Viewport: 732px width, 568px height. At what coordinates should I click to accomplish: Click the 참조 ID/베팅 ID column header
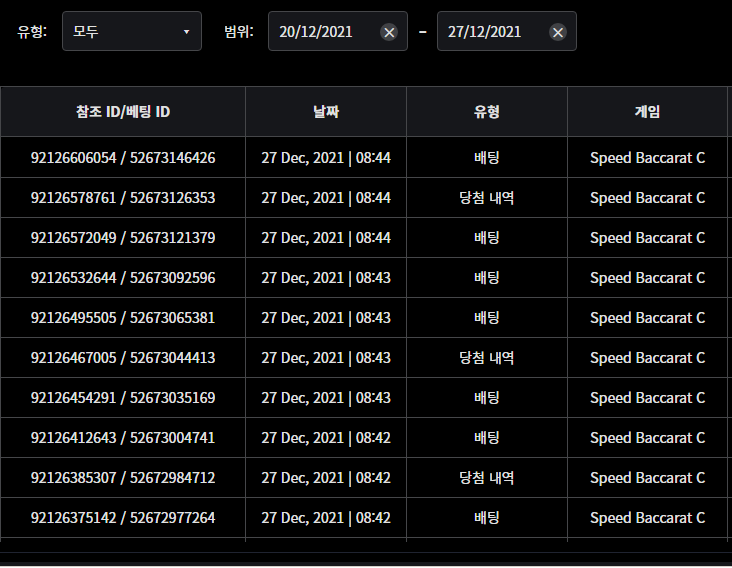tap(123, 112)
